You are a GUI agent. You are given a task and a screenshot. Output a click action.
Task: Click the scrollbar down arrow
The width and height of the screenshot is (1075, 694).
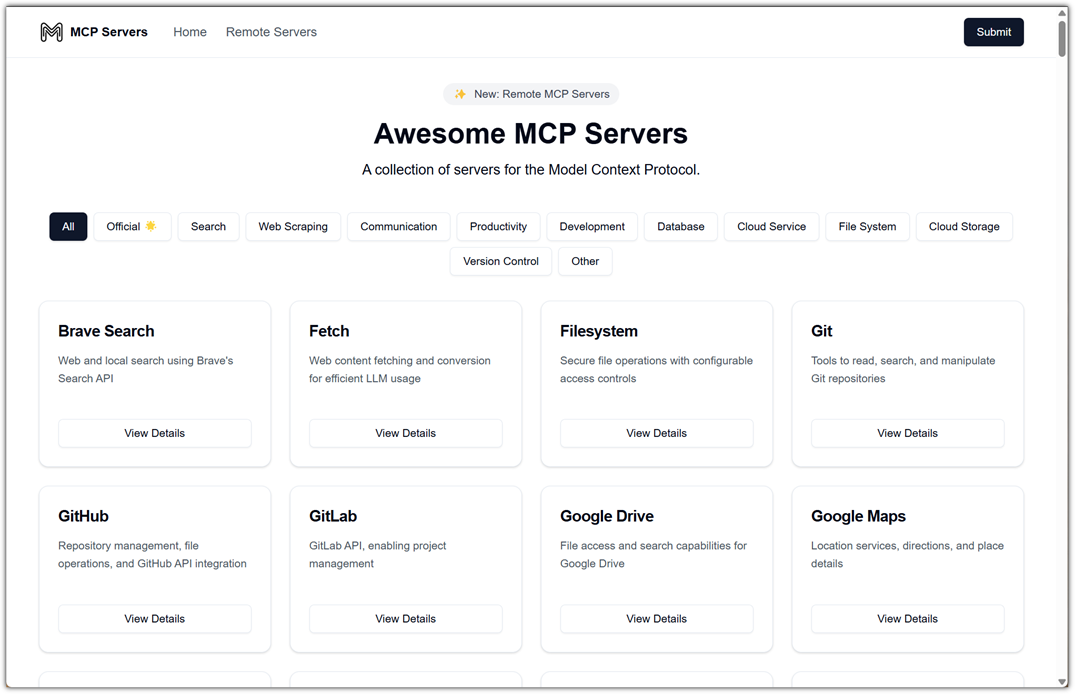[1062, 682]
